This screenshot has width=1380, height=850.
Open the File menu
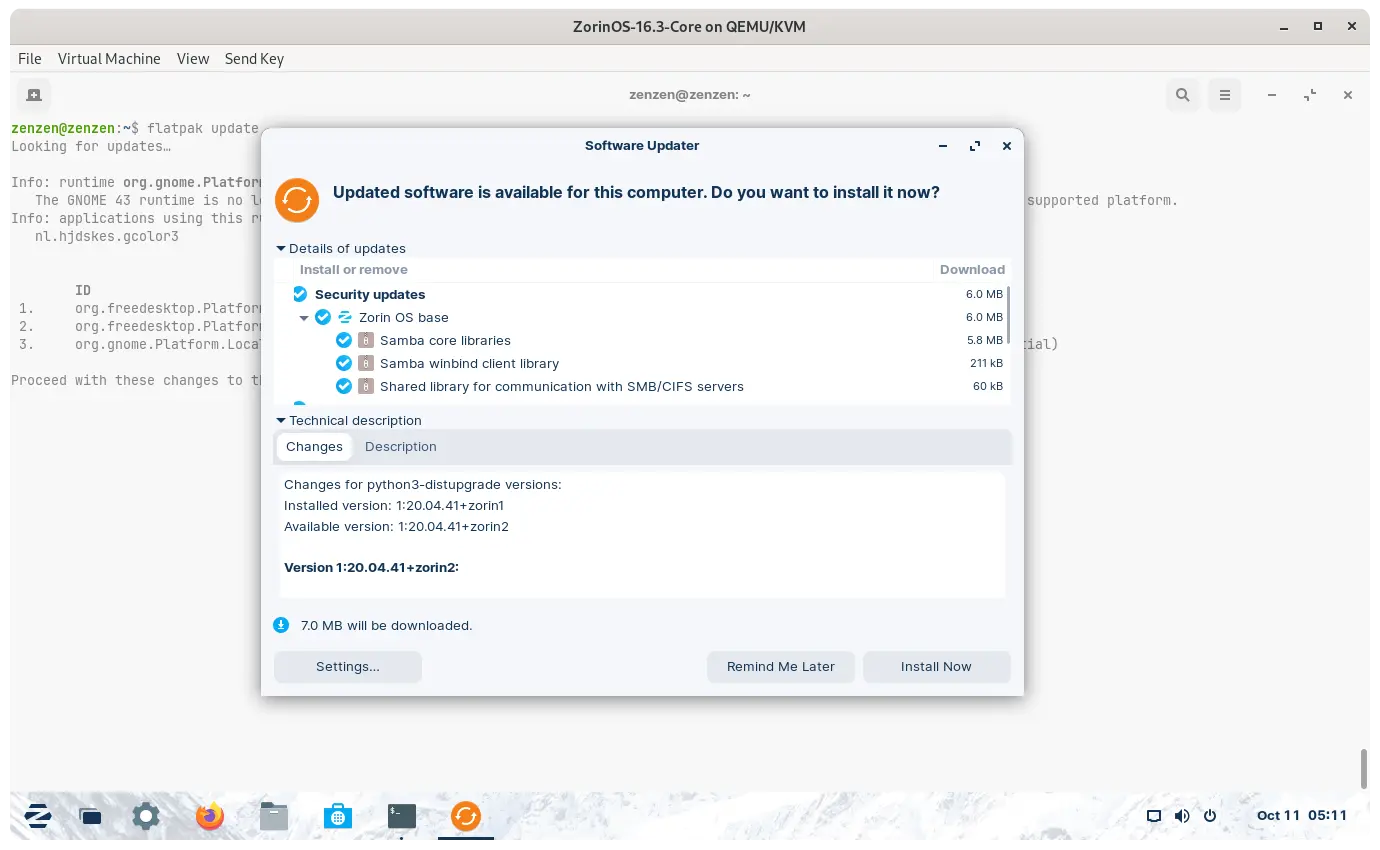click(30, 59)
